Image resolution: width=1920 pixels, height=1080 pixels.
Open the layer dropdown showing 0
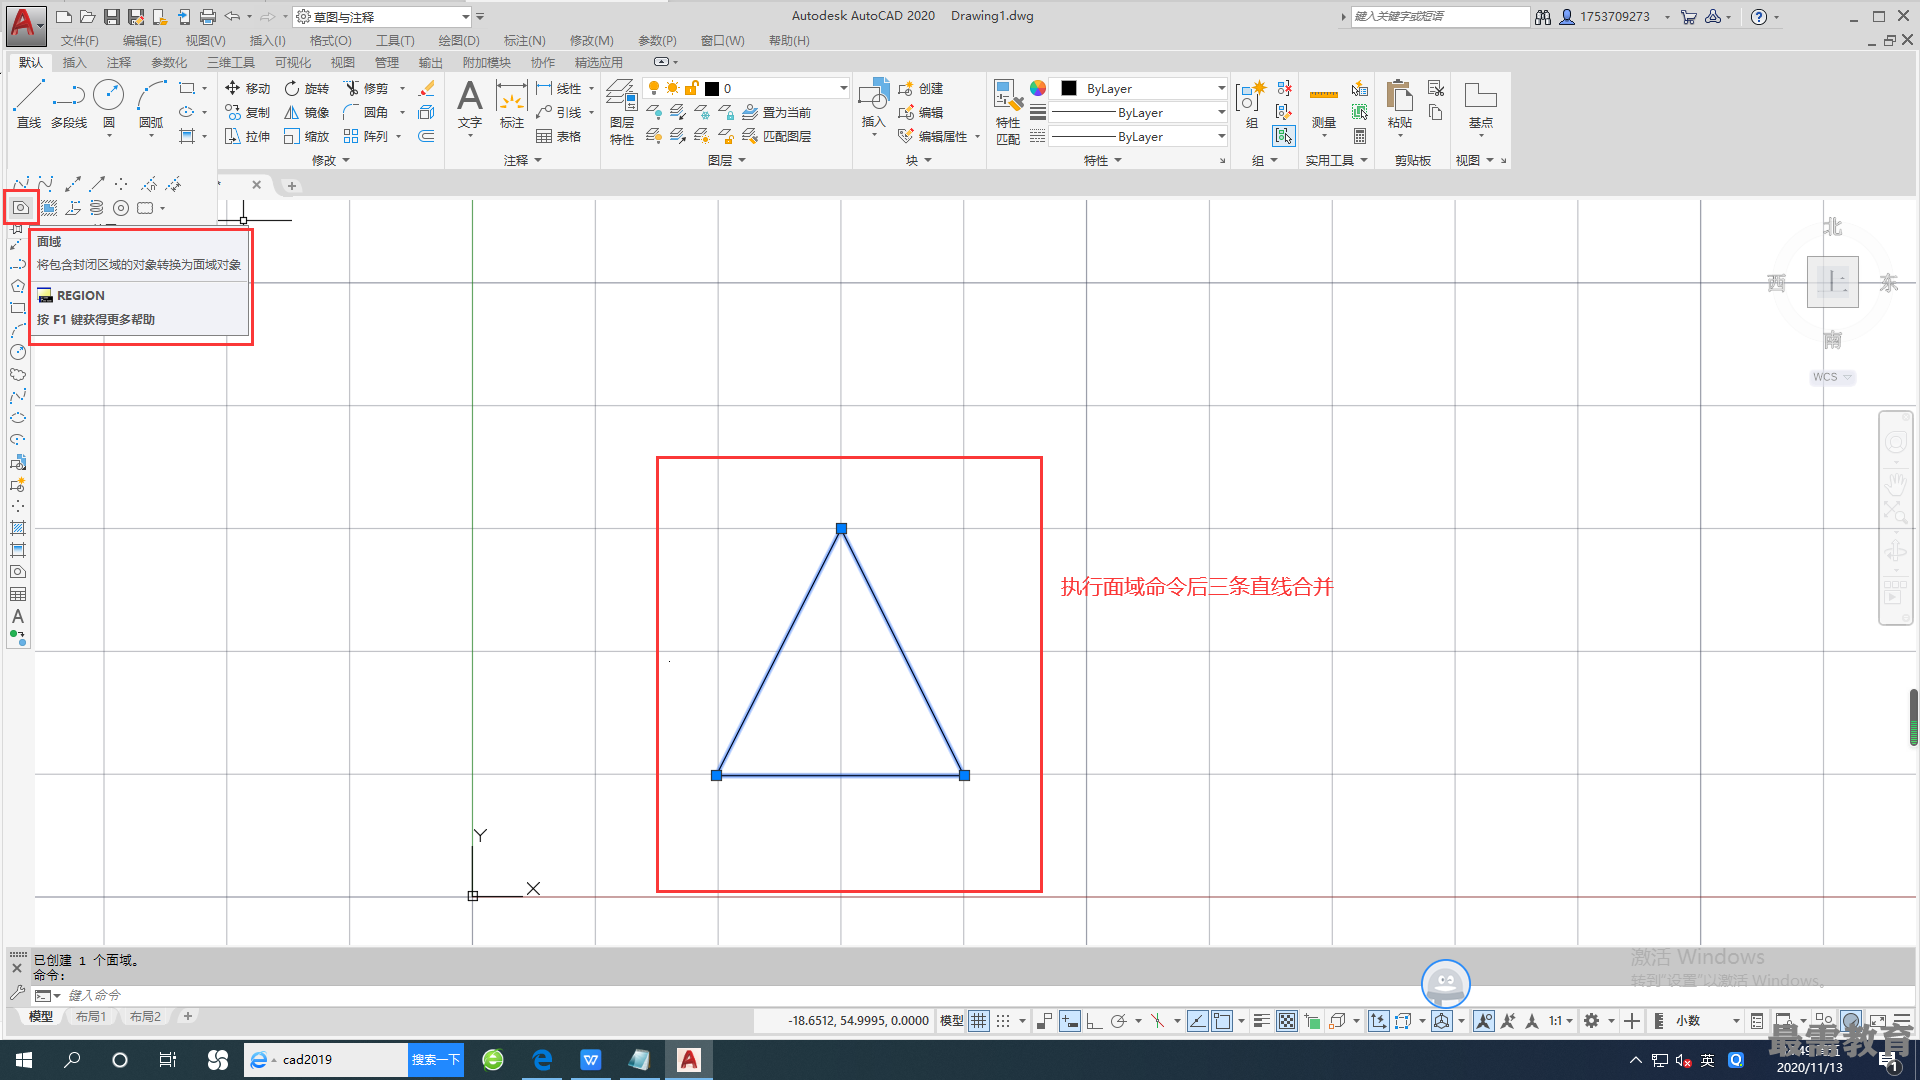coord(747,89)
